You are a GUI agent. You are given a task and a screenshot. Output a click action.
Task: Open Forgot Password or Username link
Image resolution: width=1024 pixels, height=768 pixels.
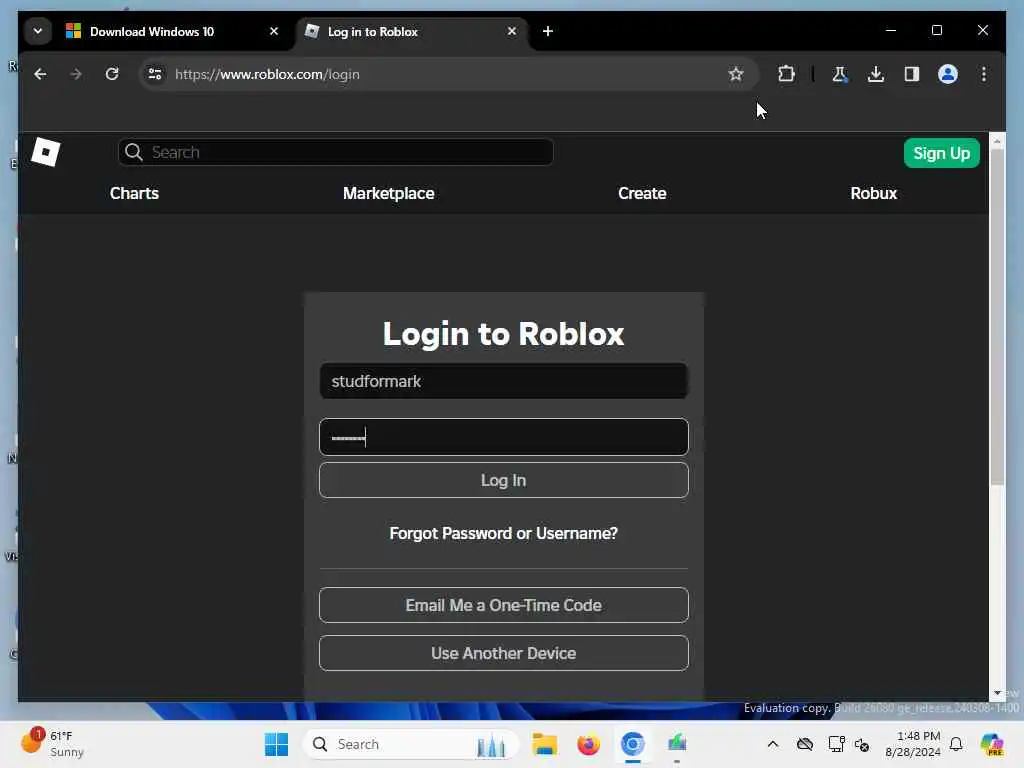pyautogui.click(x=504, y=534)
